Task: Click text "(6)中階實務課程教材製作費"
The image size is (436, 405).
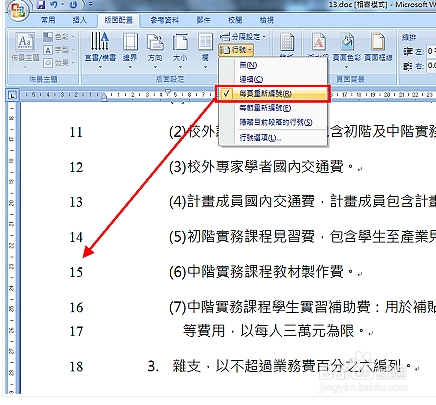Action: tap(256, 272)
